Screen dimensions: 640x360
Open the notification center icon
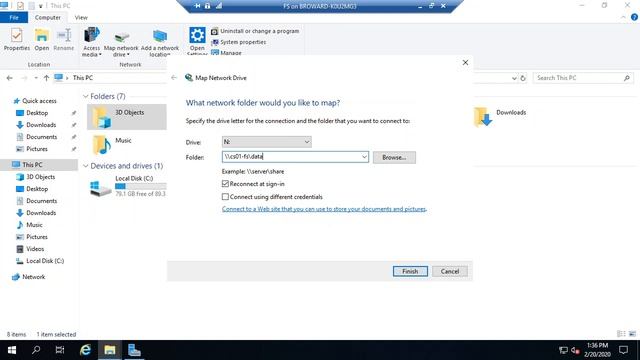(x=623, y=350)
